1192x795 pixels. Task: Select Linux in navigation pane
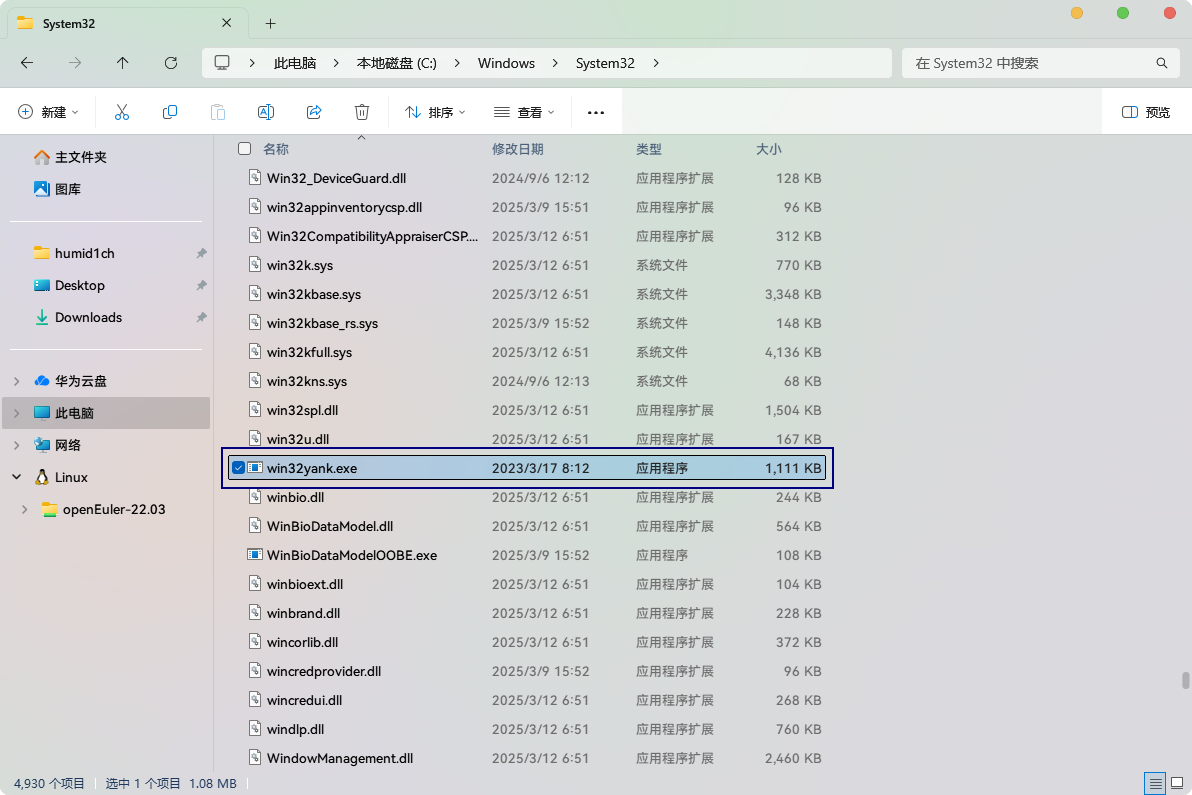[x=71, y=477]
